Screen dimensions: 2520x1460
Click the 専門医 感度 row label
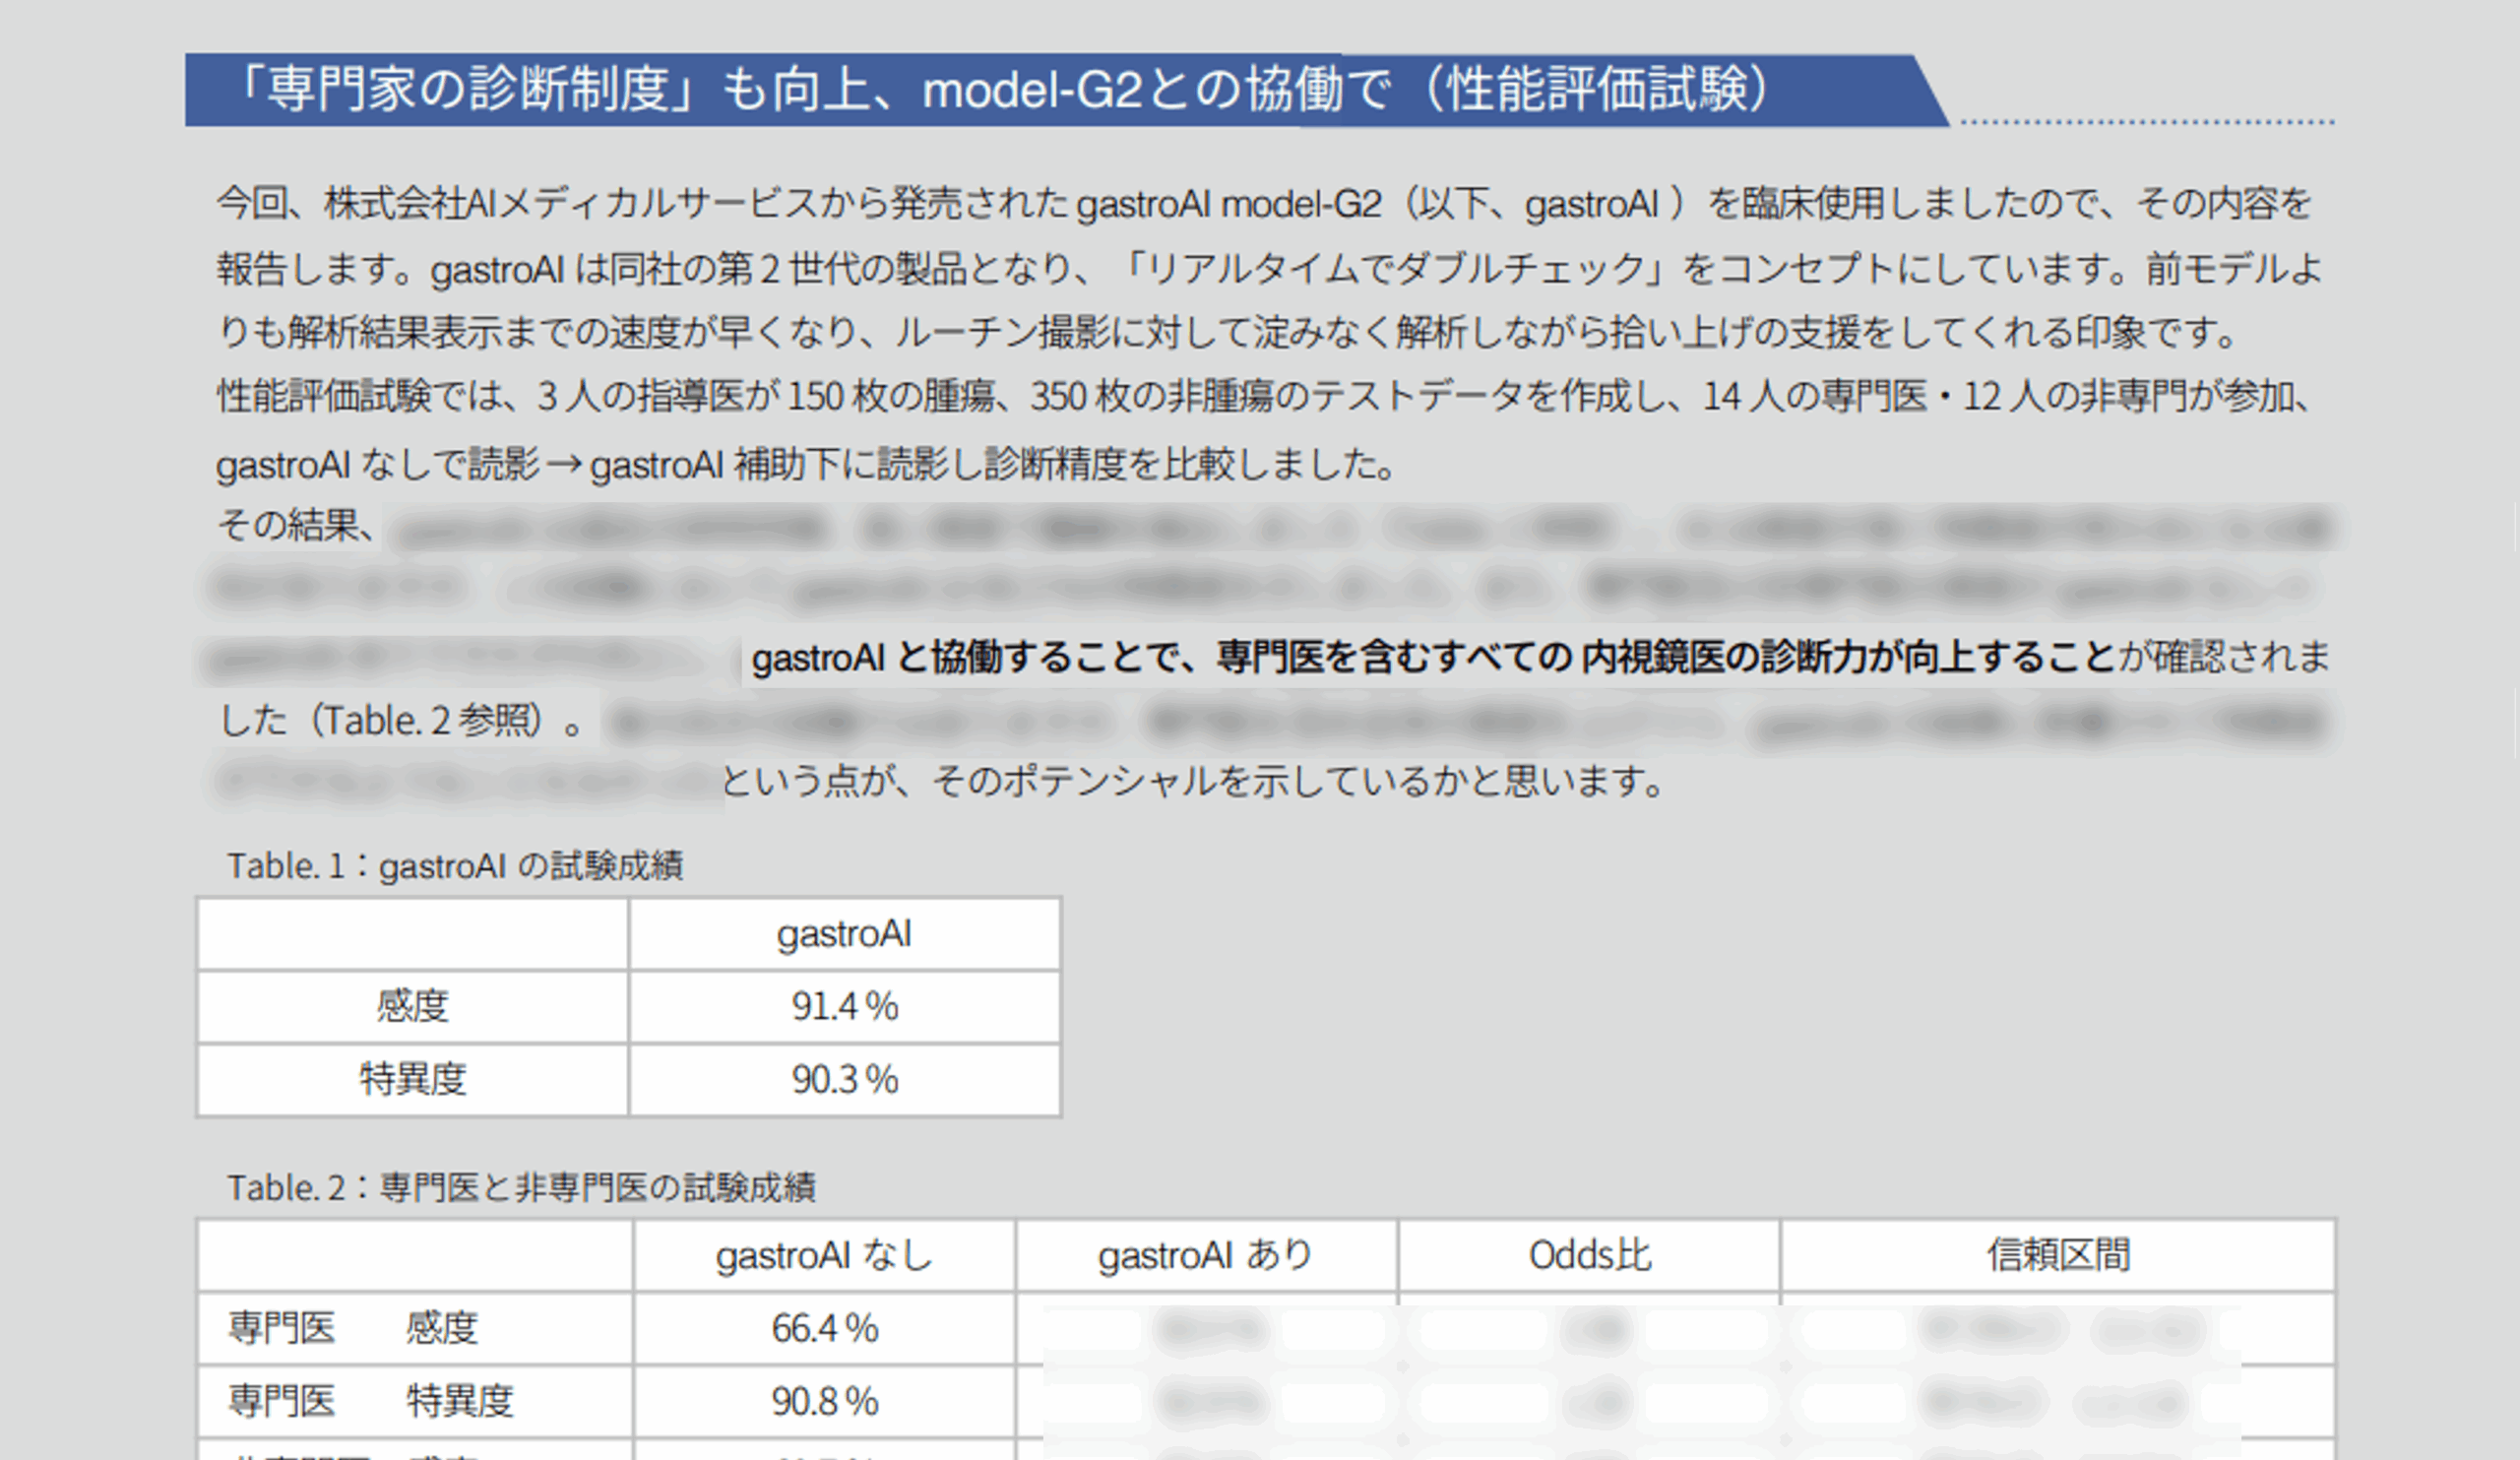tap(352, 1328)
